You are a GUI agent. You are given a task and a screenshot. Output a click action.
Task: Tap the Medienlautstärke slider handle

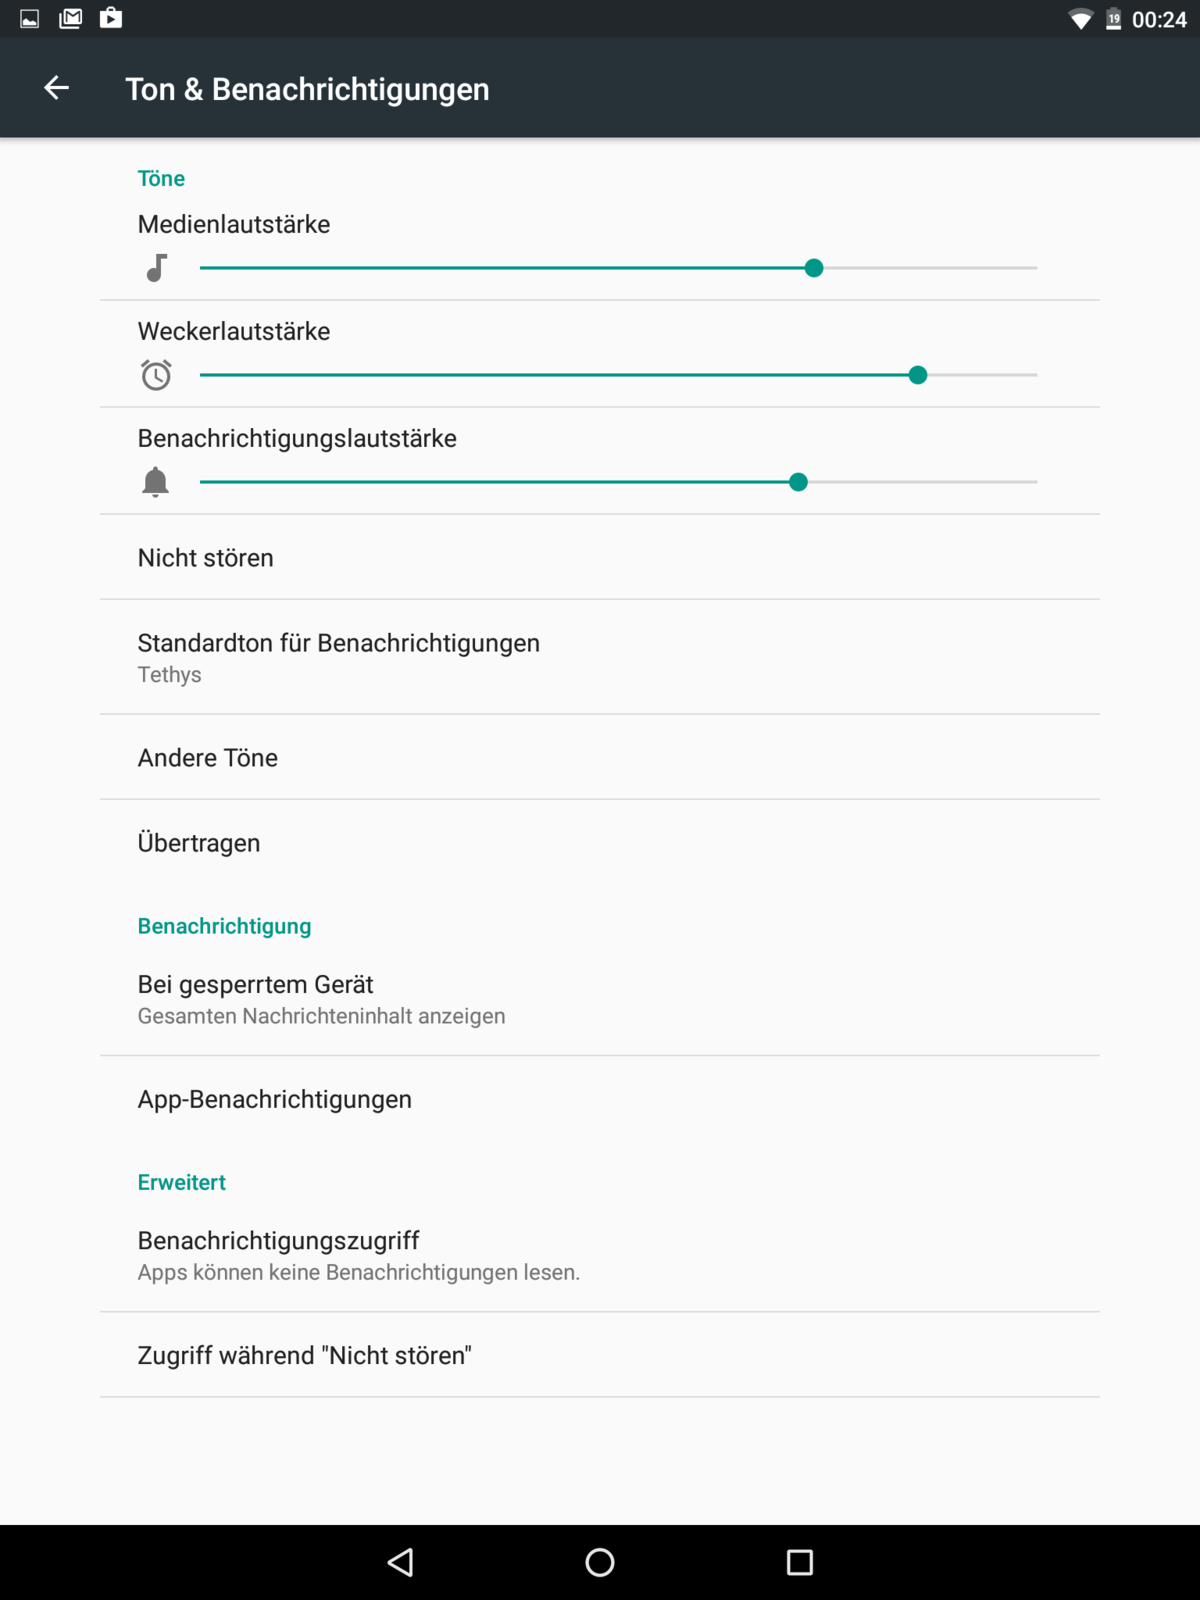(x=814, y=268)
